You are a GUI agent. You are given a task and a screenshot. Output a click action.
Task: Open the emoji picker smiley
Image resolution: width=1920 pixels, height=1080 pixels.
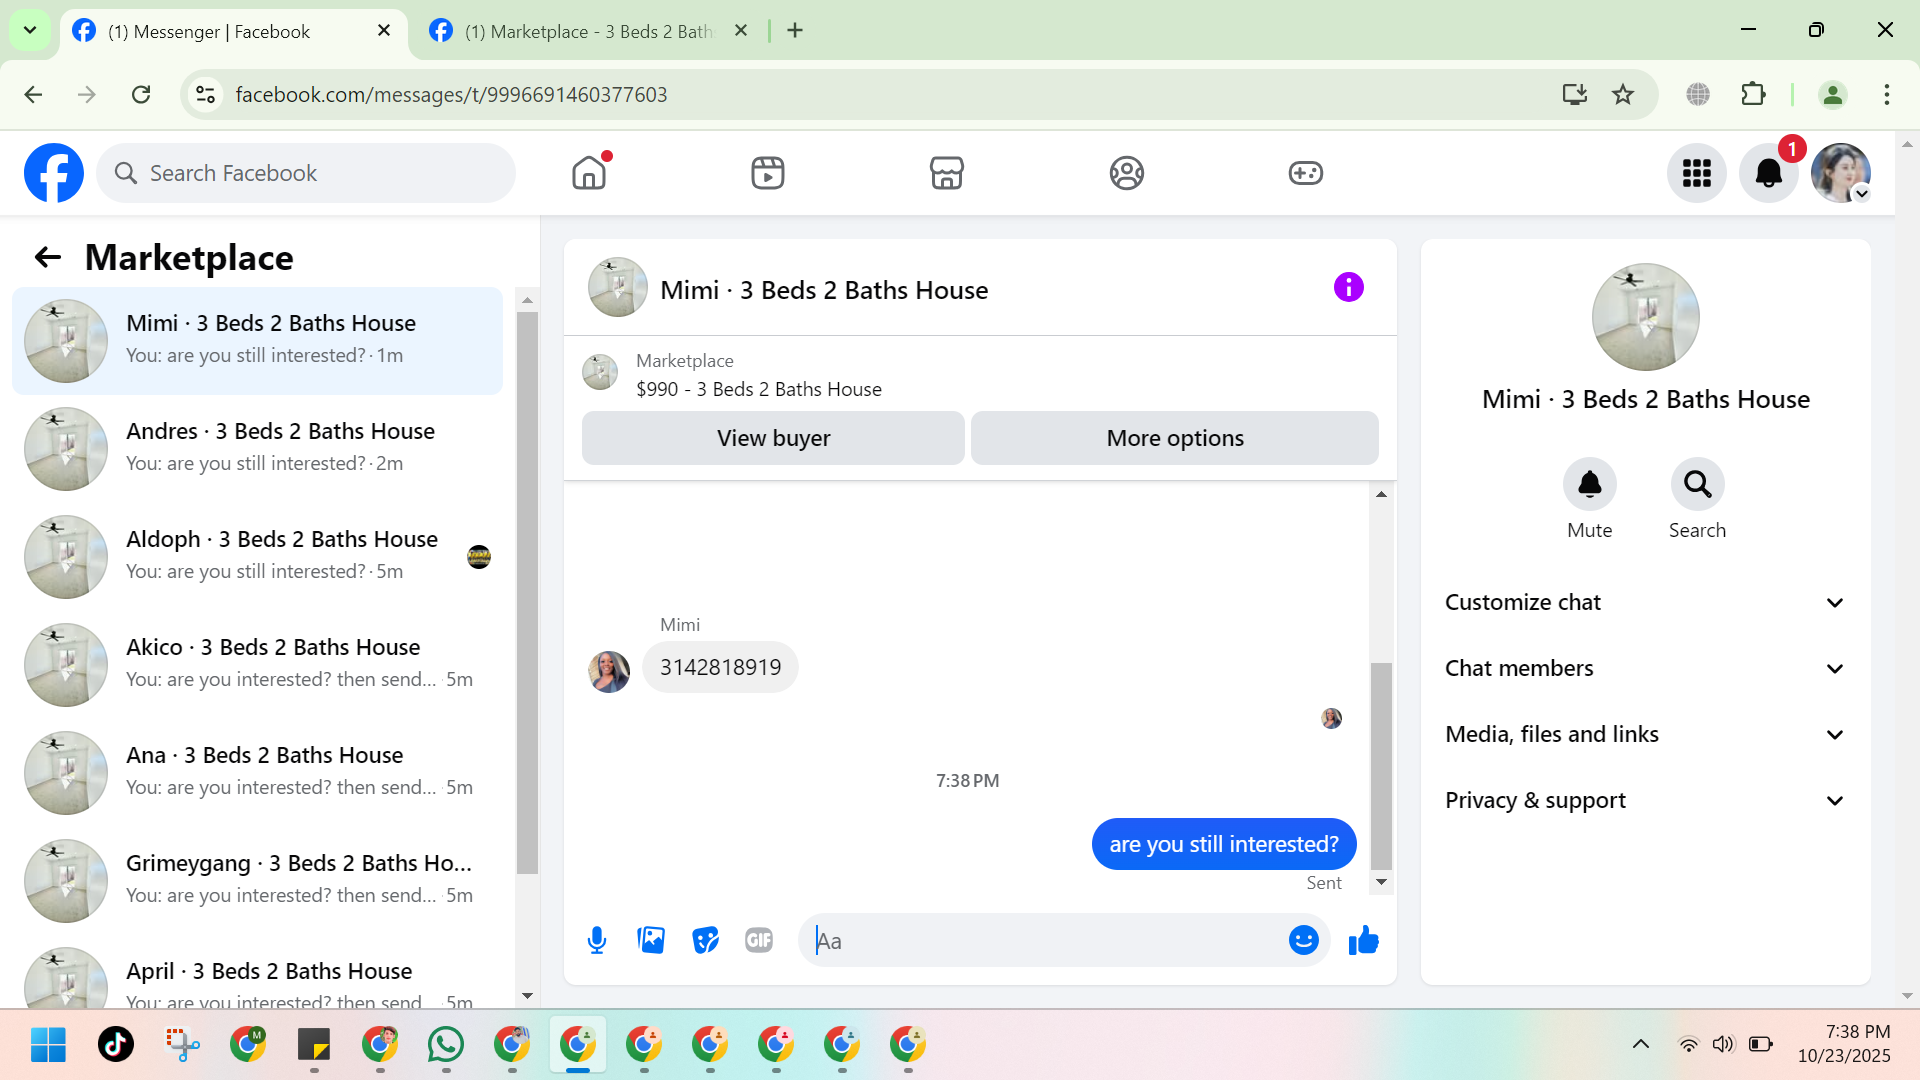click(1303, 940)
